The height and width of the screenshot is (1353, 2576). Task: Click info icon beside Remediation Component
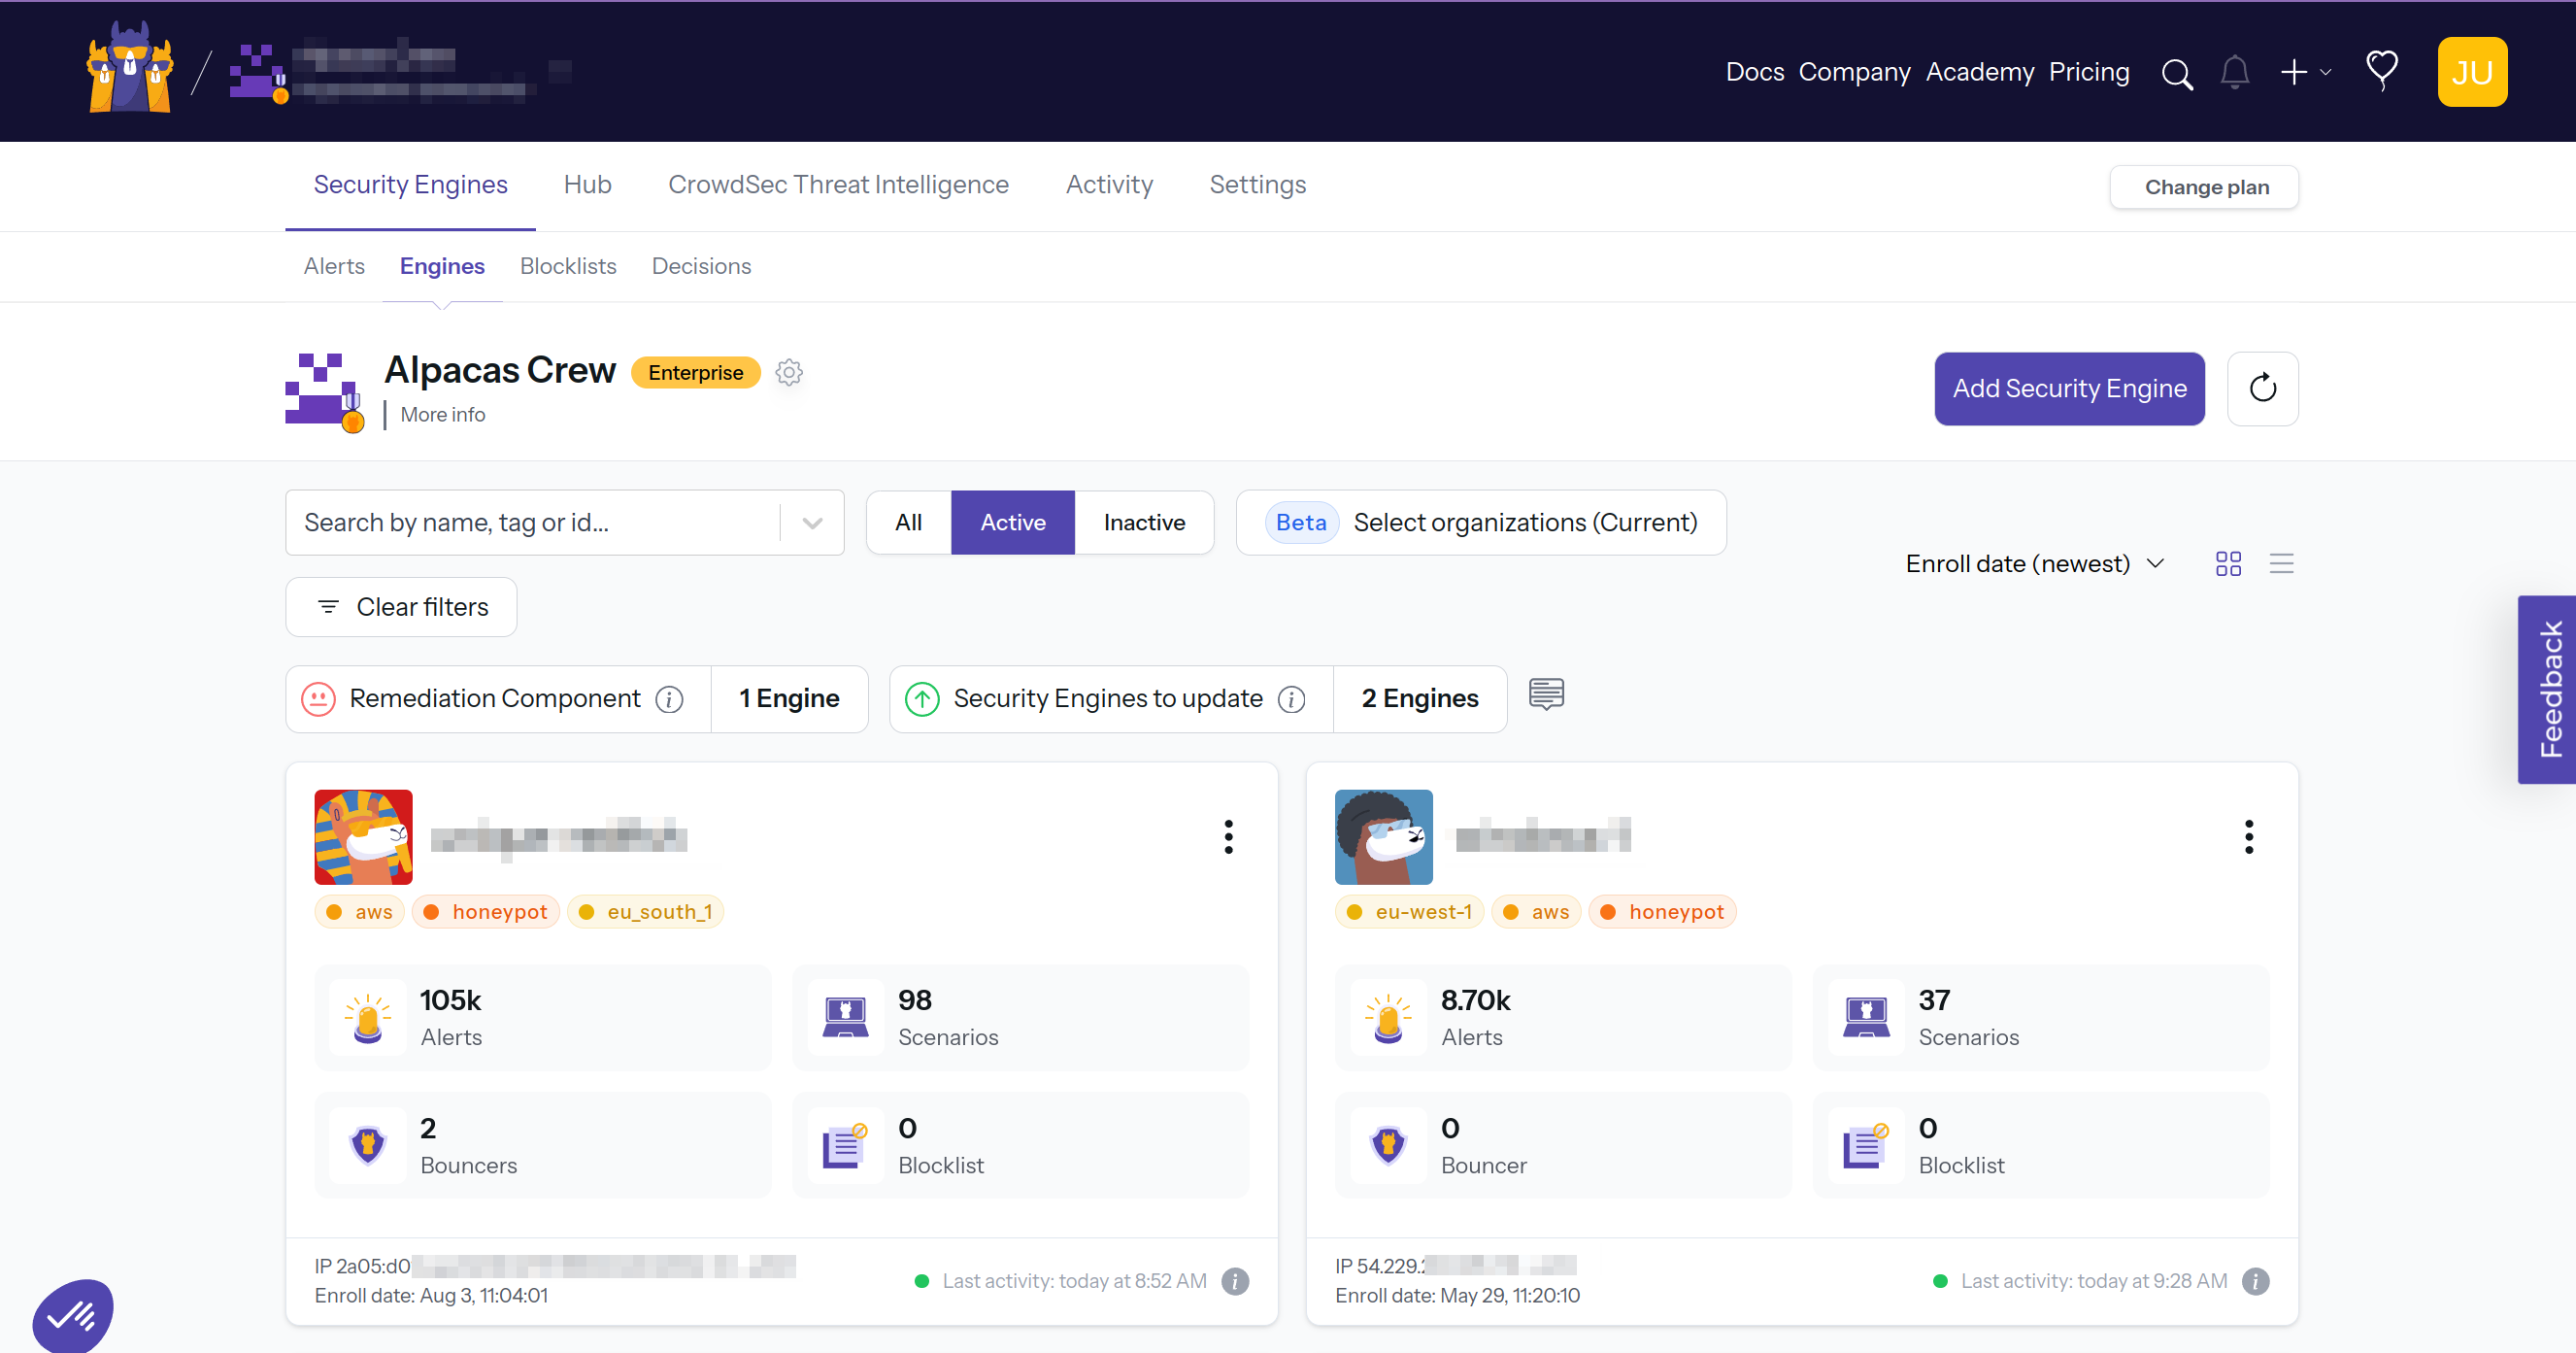669,699
